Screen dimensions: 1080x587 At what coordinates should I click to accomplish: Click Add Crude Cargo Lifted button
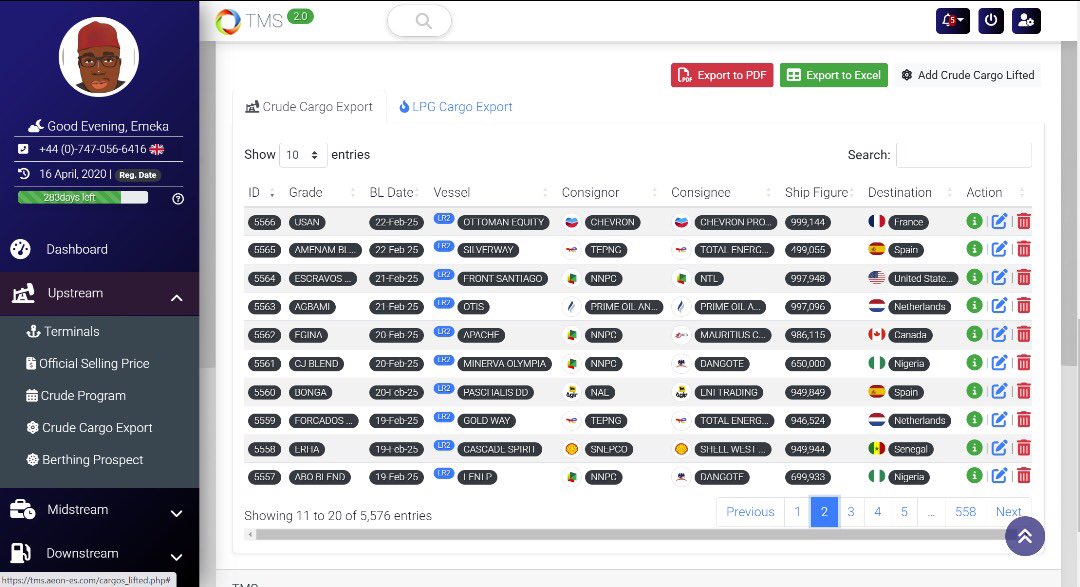click(968, 75)
